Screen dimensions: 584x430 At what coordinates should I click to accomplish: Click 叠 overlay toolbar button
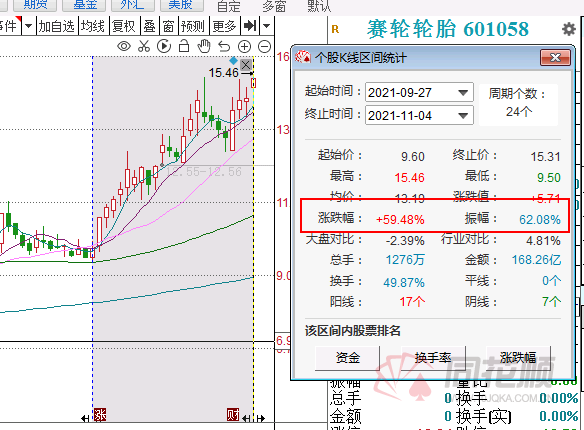click(x=149, y=26)
